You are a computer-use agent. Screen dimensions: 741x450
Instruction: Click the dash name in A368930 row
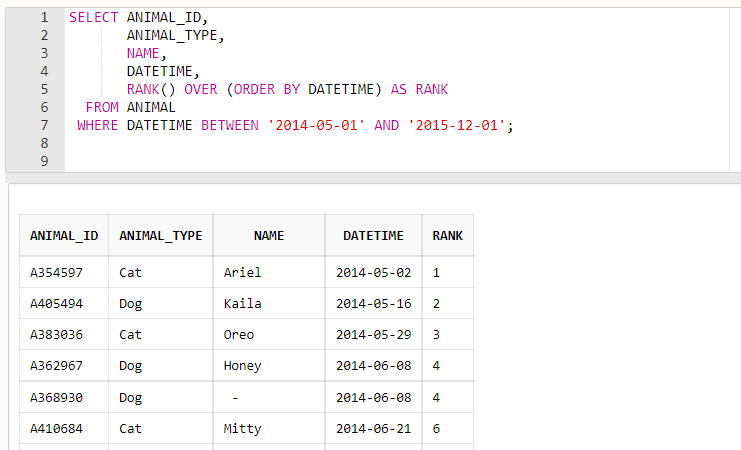235,398
